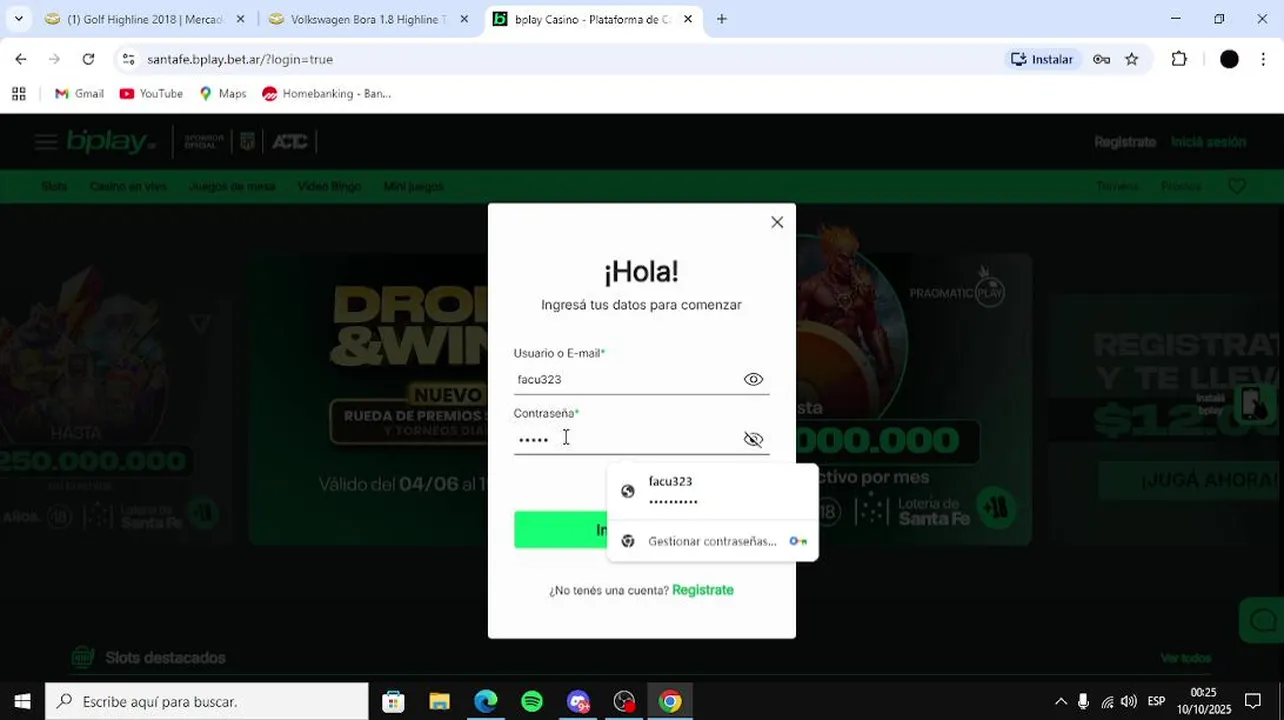Open the green chat support bubble
1284x720 pixels.
click(1262, 620)
